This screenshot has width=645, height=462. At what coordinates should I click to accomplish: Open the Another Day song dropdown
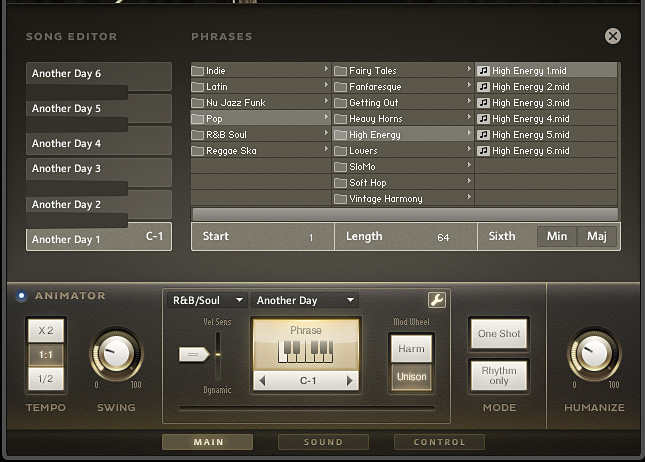[x=305, y=300]
